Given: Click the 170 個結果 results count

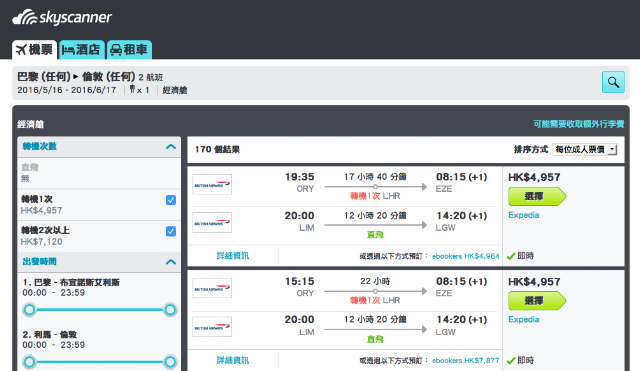Looking at the screenshot, I should point(217,149).
